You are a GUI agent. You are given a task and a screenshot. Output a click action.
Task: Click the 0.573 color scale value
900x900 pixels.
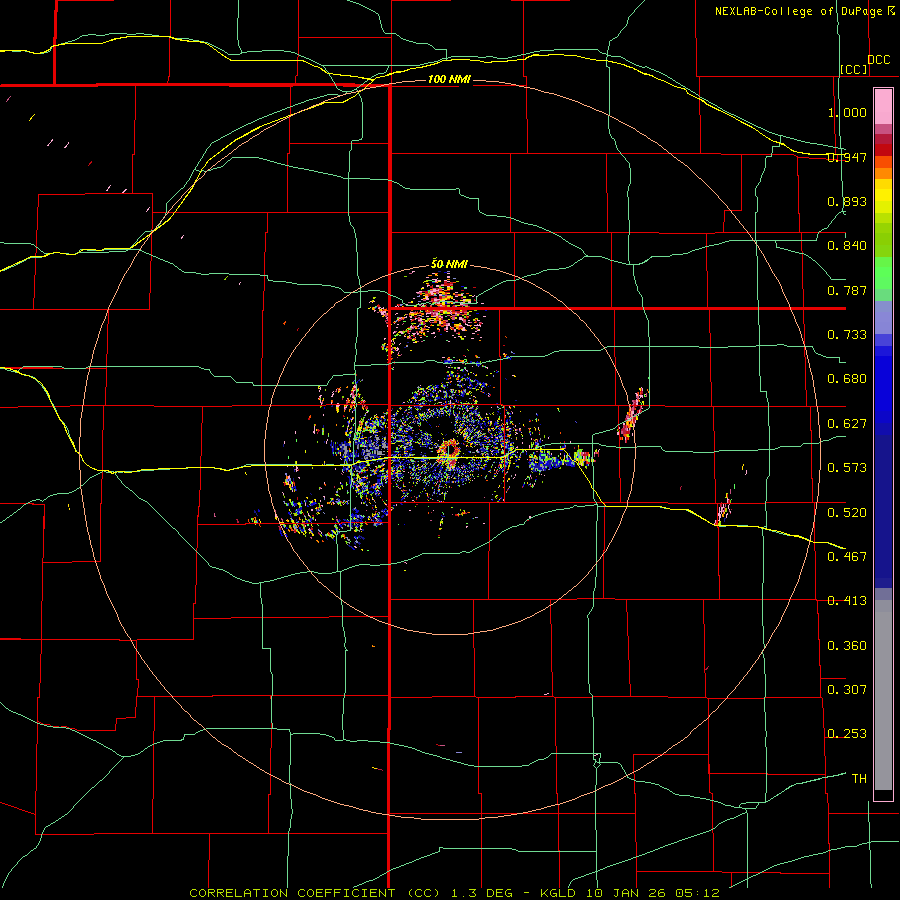pyautogui.click(x=847, y=468)
